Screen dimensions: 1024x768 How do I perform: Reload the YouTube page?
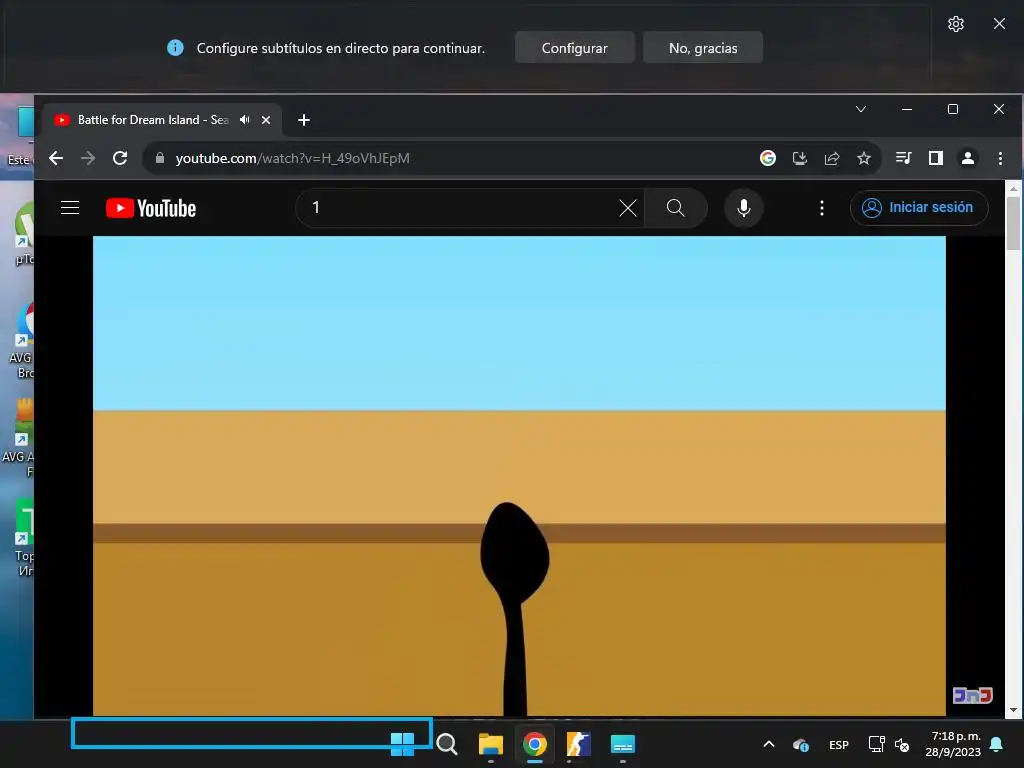[x=120, y=158]
